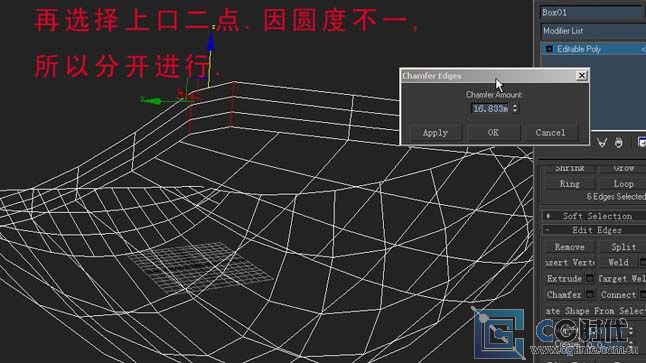The image size is (646, 363).
Task: Click the Apply button in Chamfer Edges
Action: point(435,133)
